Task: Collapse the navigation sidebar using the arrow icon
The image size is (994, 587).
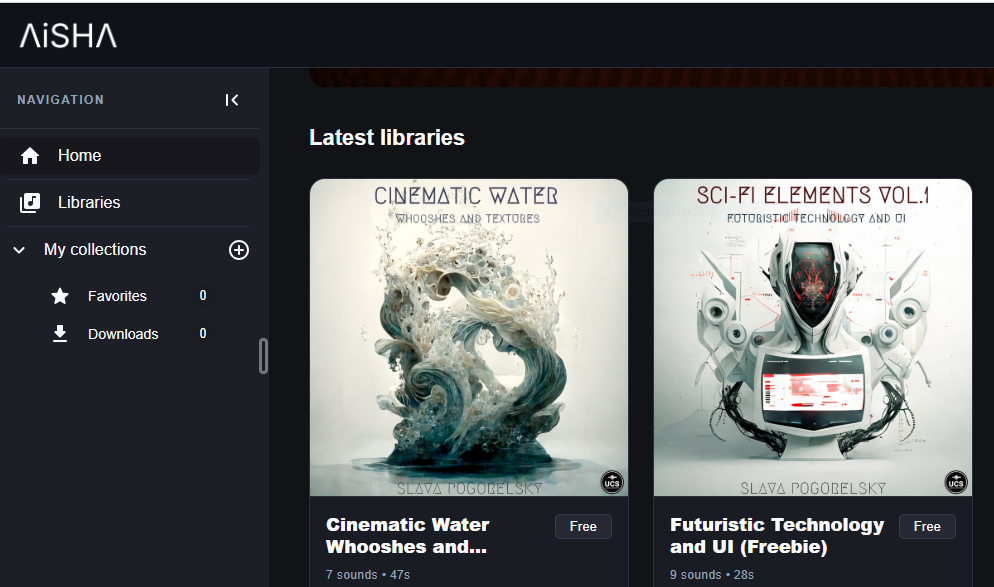Action: 232,100
